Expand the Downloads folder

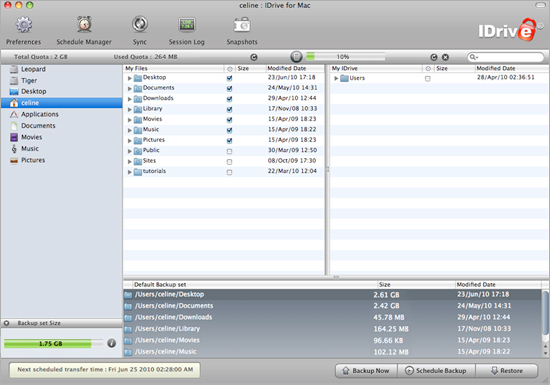pyautogui.click(x=129, y=99)
